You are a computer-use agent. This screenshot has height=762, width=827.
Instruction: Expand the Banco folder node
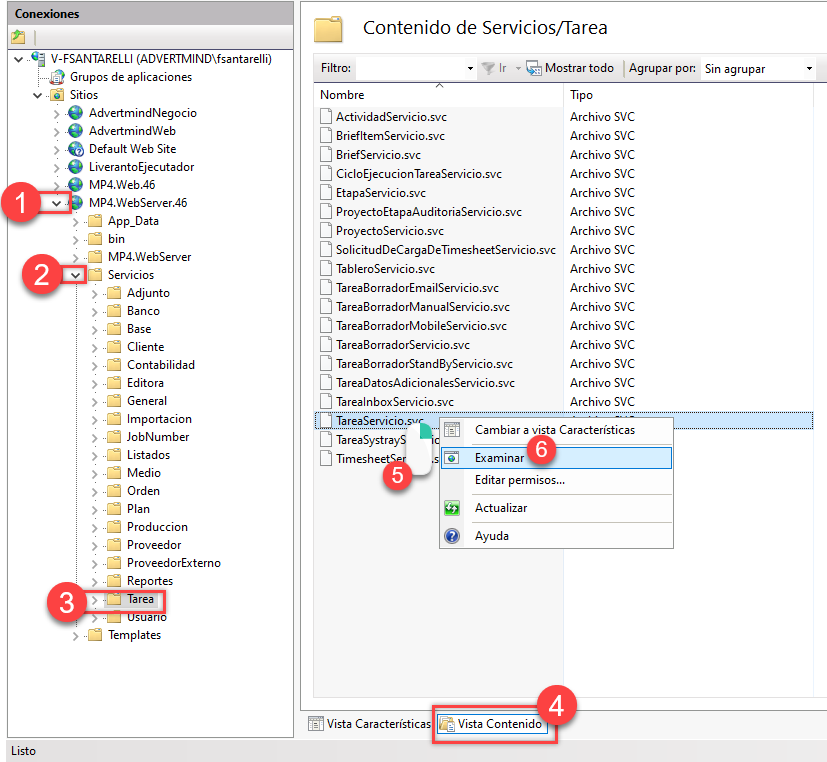tap(94, 312)
